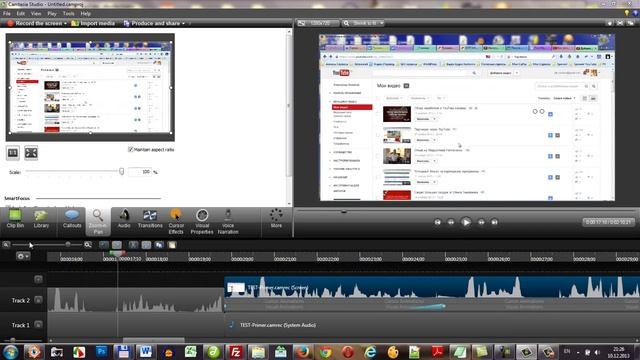This screenshot has height=360, width=640.
Task: Click the Windows Start button
Action: click(11, 352)
